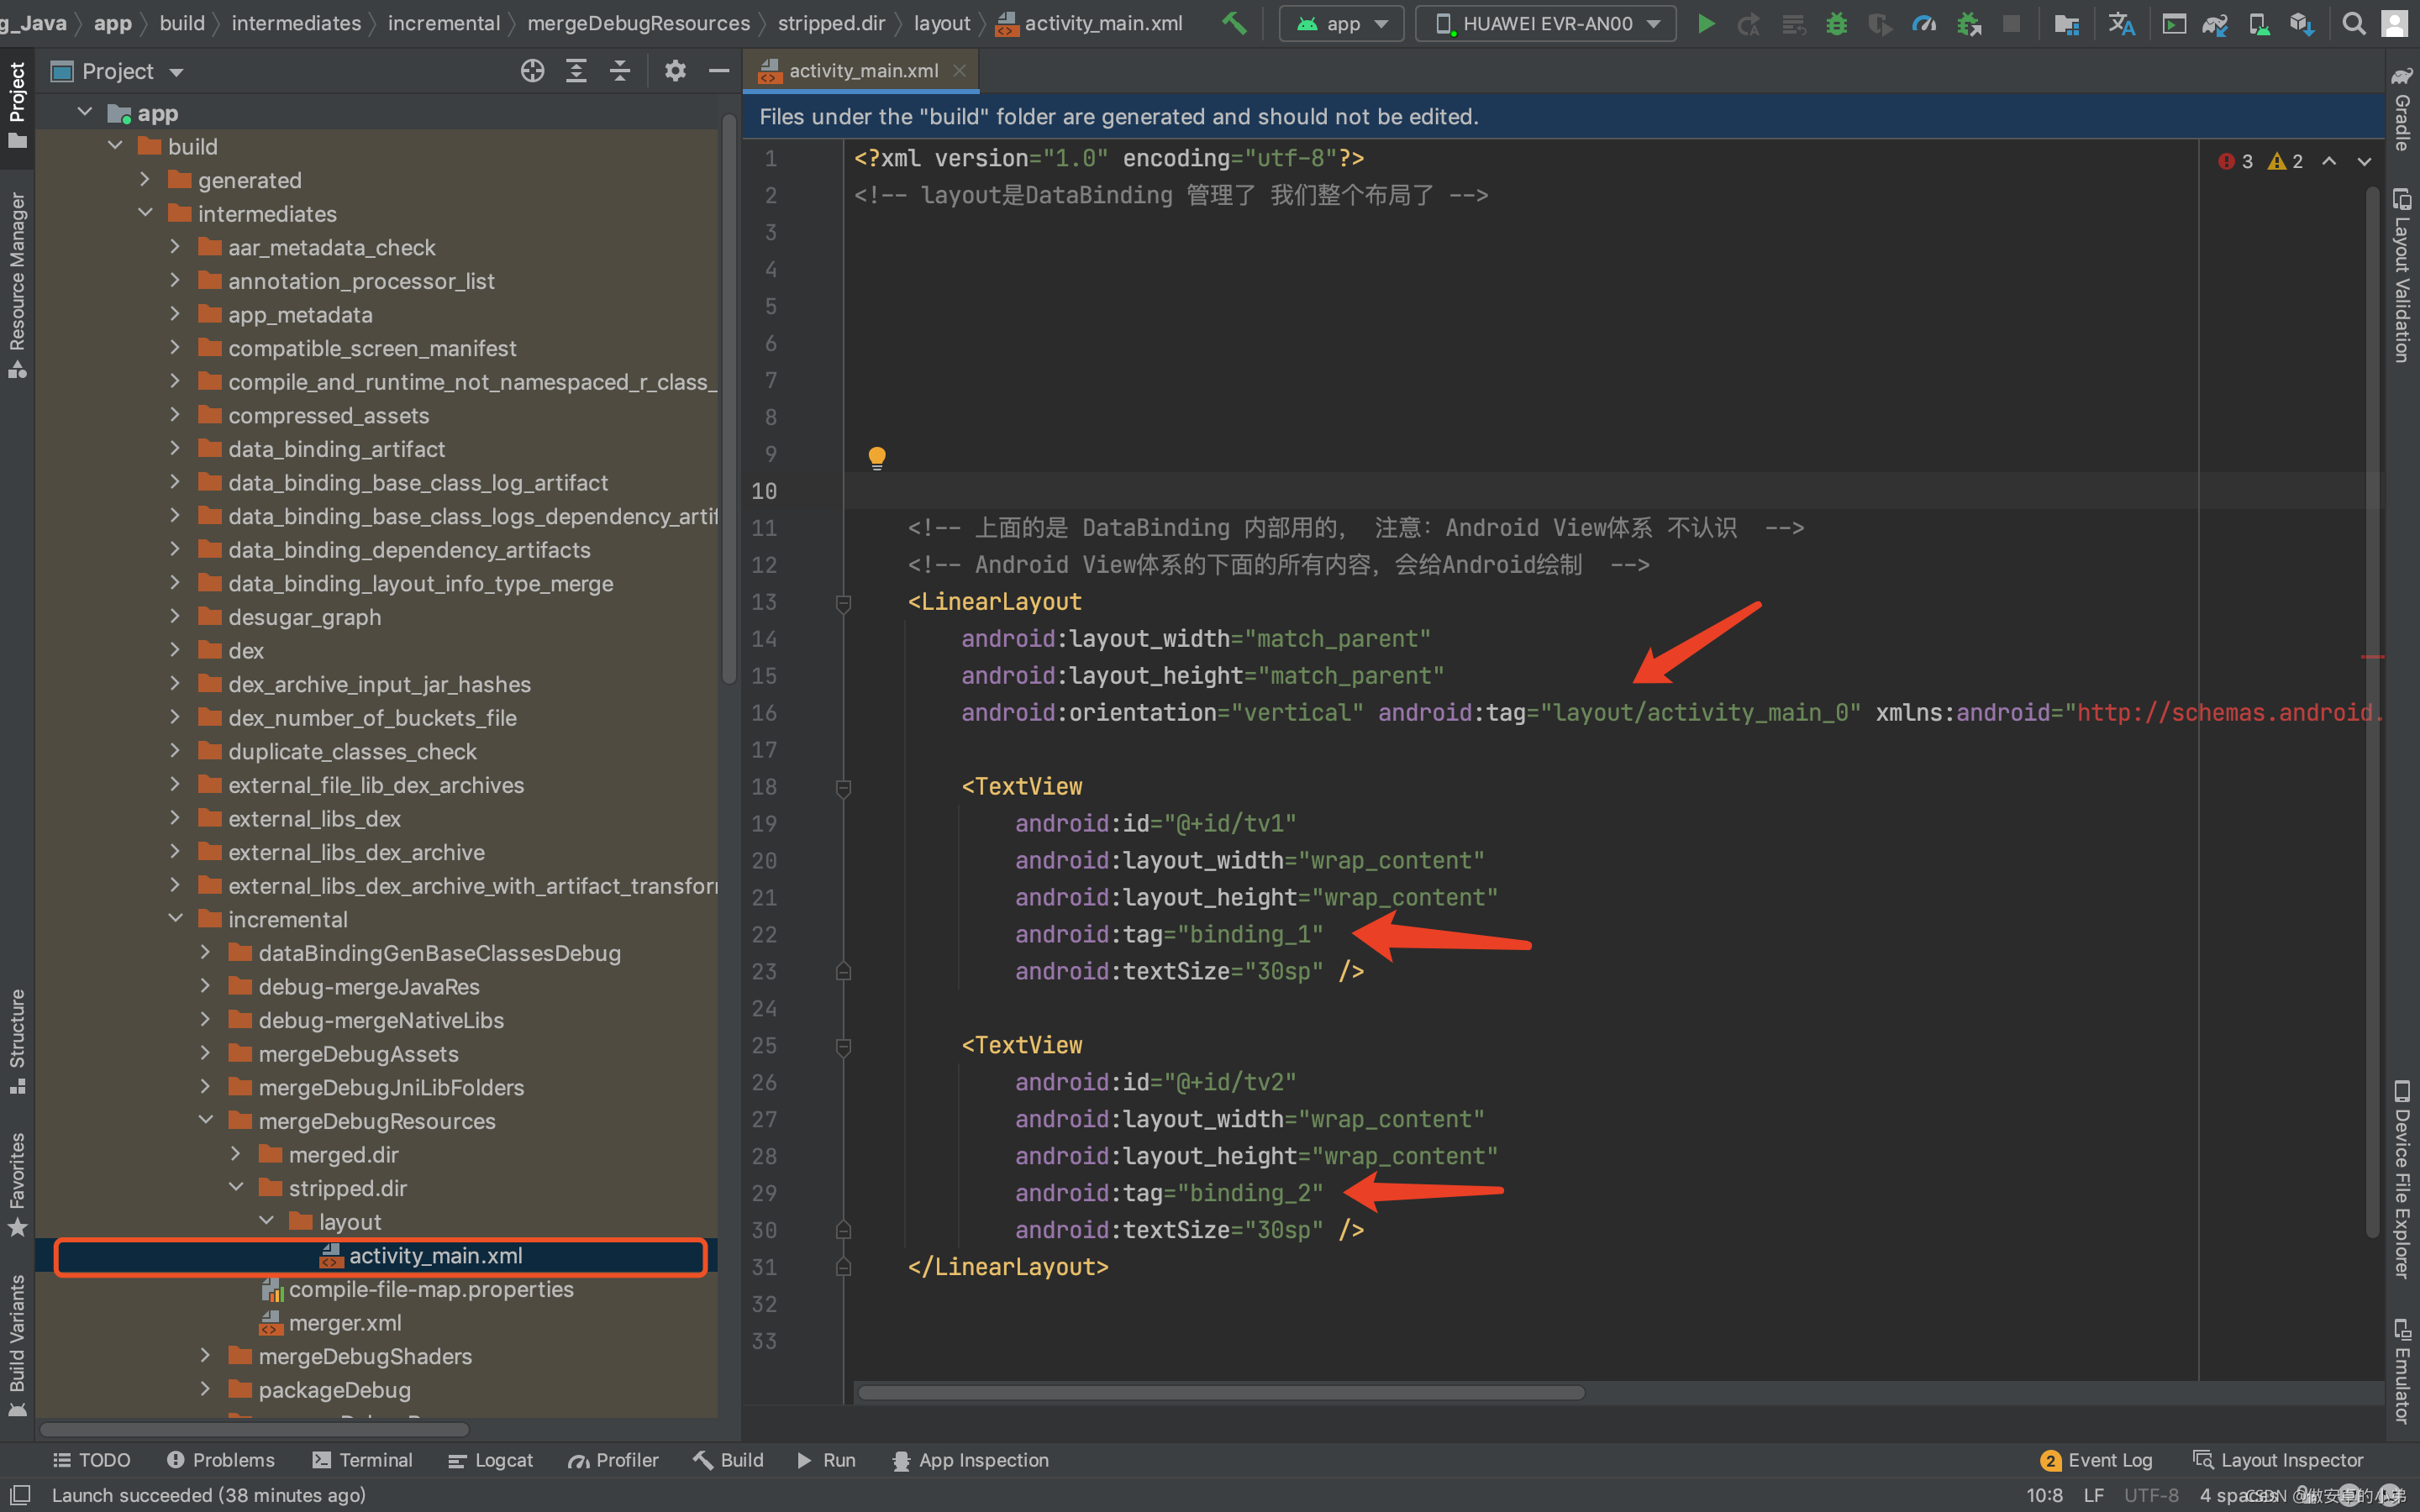This screenshot has width=2420, height=1512.
Task: Open Search Everywhere magnifier
Action: tap(2355, 23)
